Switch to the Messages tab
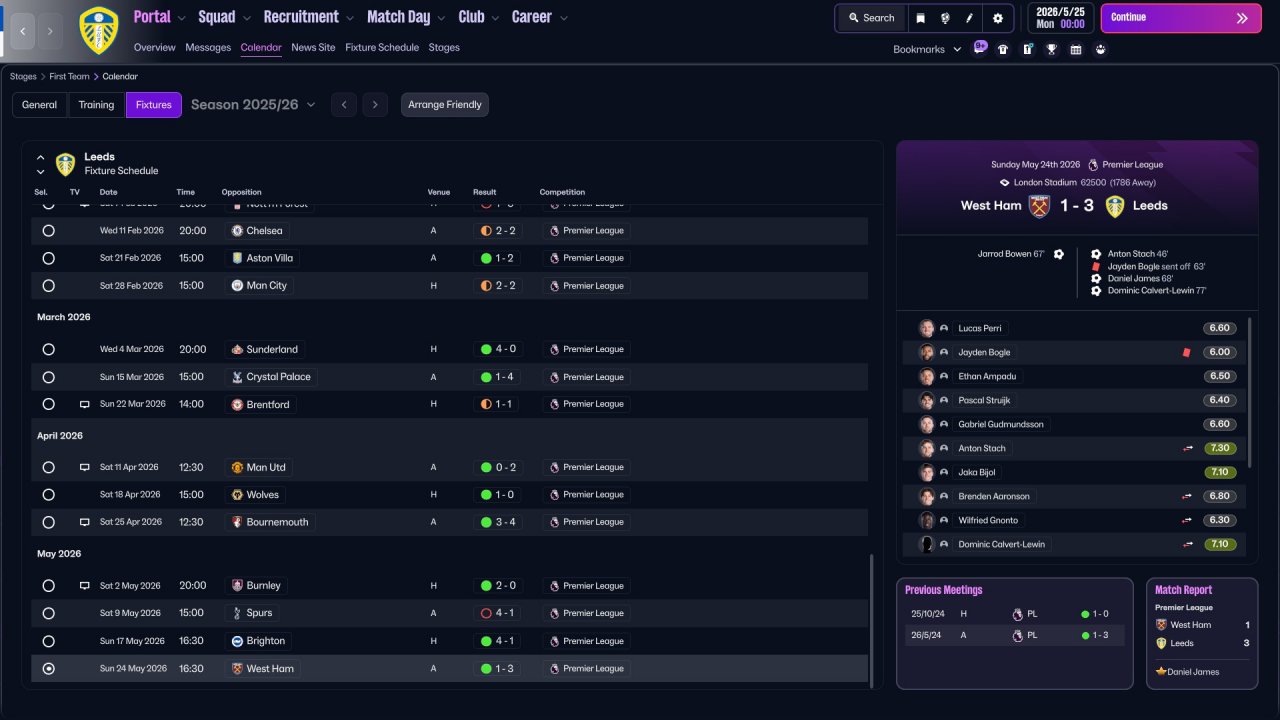This screenshot has width=1280, height=720. pos(208,48)
